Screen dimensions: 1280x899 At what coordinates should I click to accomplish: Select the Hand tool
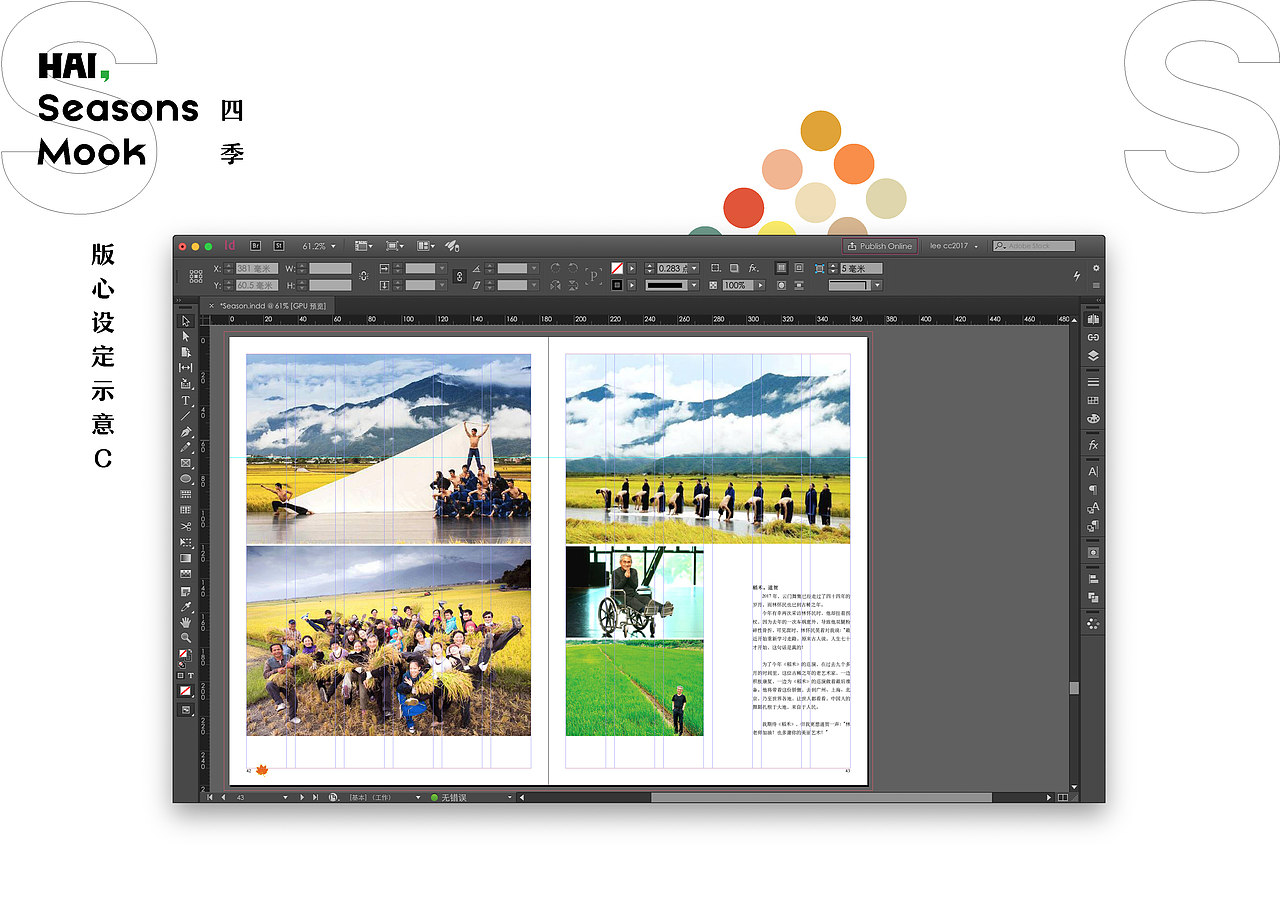coord(186,622)
